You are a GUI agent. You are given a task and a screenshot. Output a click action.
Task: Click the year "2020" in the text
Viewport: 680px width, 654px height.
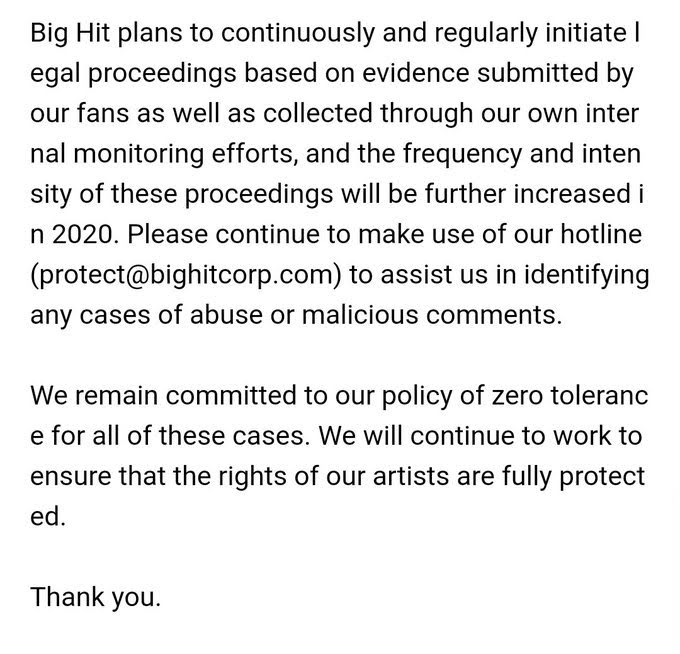(x=85, y=235)
